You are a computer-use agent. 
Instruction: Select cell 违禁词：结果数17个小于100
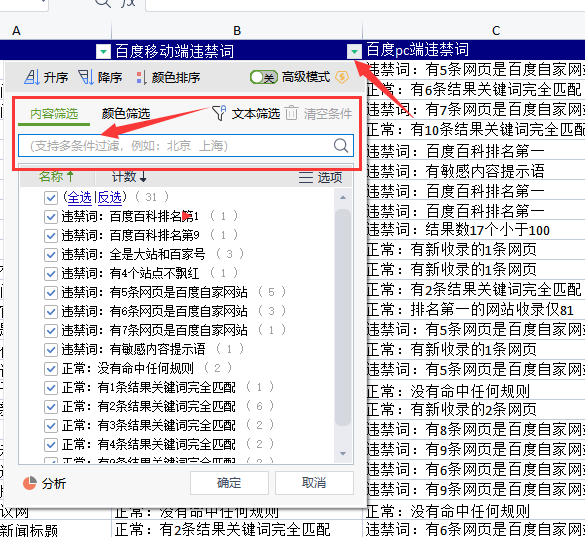[x=474, y=230]
